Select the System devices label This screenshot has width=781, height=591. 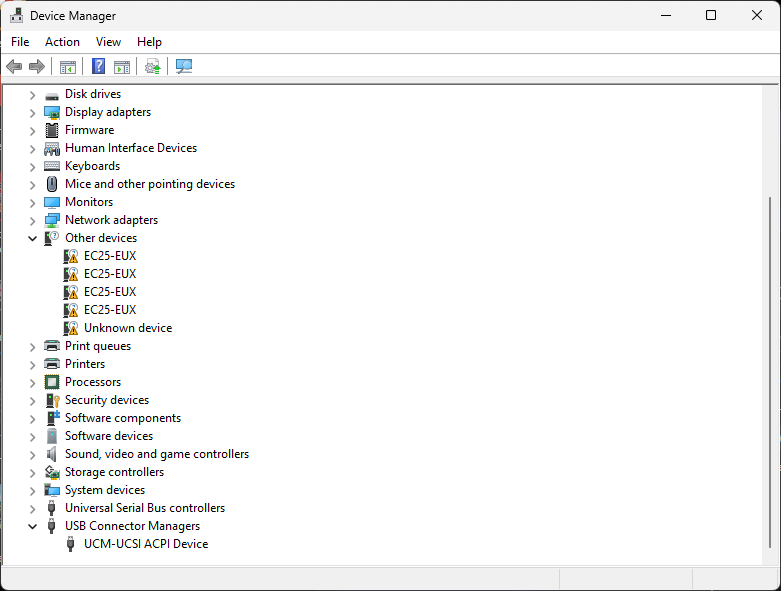(105, 490)
